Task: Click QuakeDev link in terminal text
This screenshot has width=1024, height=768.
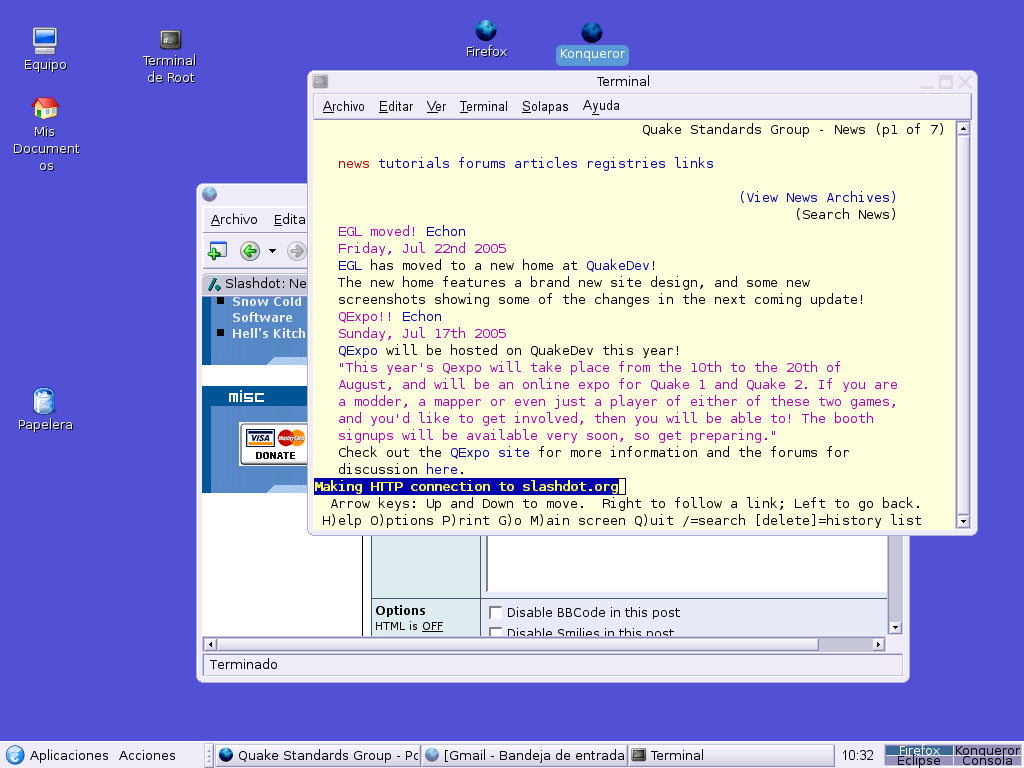Action: (618, 265)
